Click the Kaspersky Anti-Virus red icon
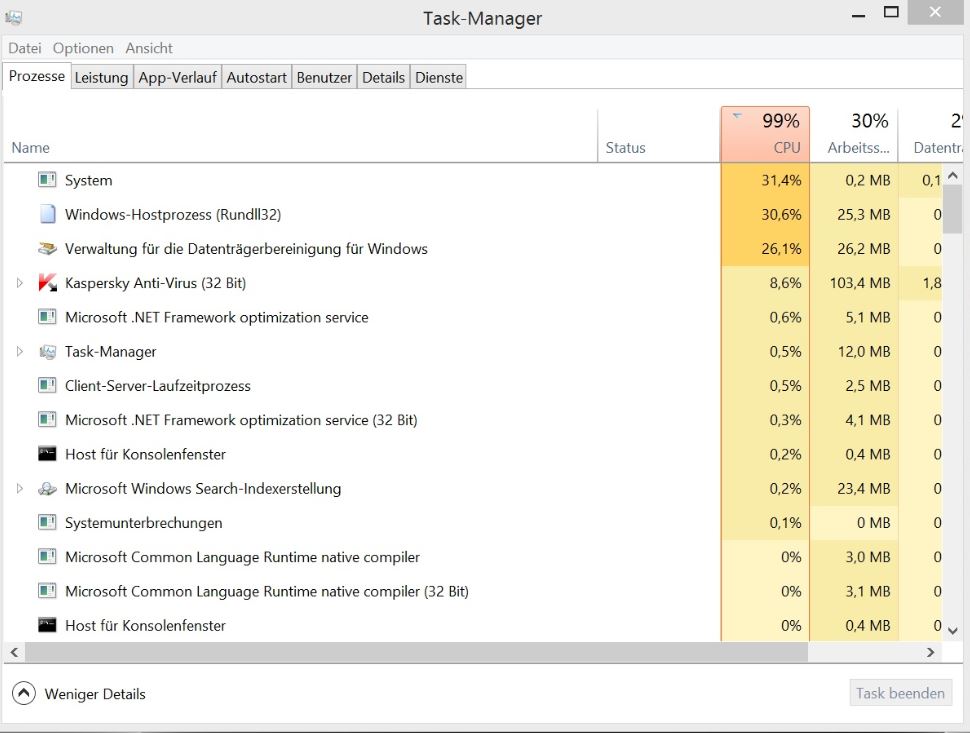This screenshot has width=970, height=733. point(47,283)
